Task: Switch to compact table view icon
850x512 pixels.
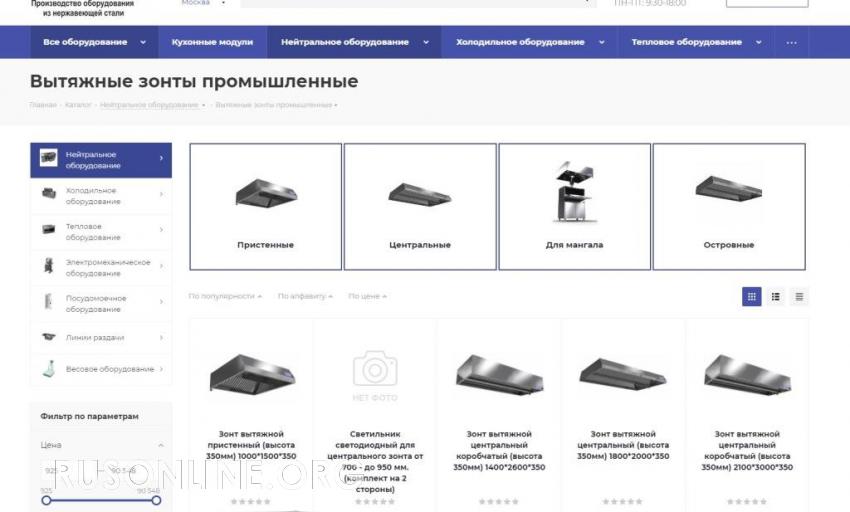Action: pos(799,297)
